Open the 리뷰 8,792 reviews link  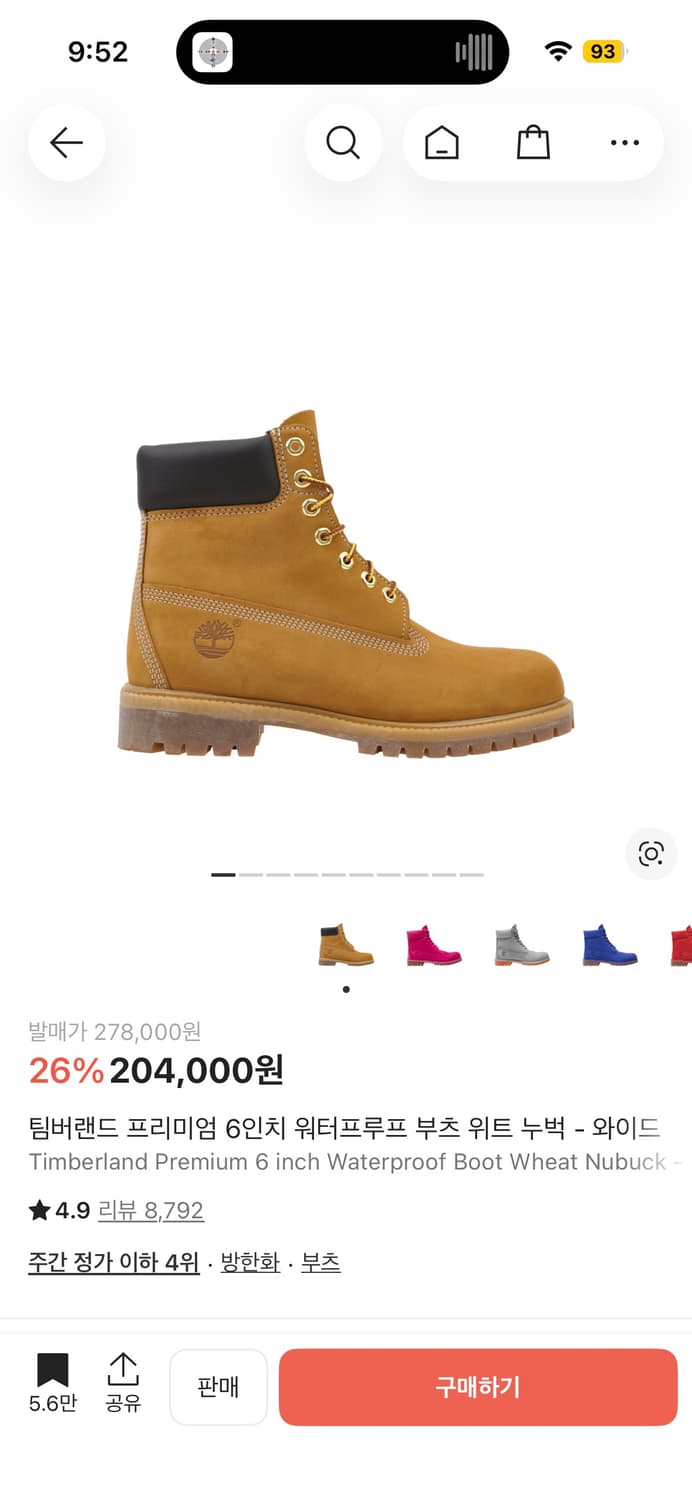[151, 1211]
